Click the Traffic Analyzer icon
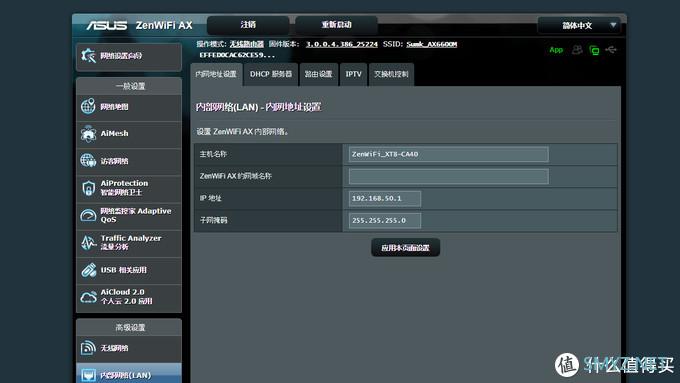Image resolution: width=680 pixels, height=383 pixels. (88, 242)
